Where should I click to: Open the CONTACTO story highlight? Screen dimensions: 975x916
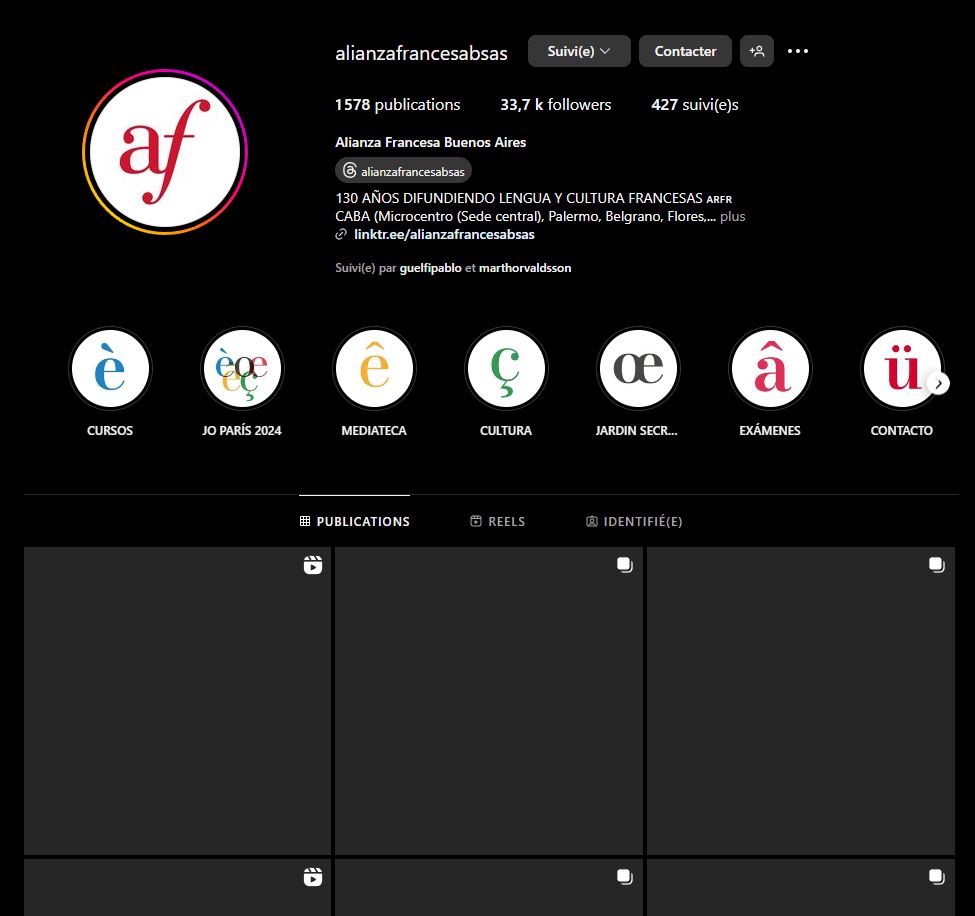(x=901, y=369)
